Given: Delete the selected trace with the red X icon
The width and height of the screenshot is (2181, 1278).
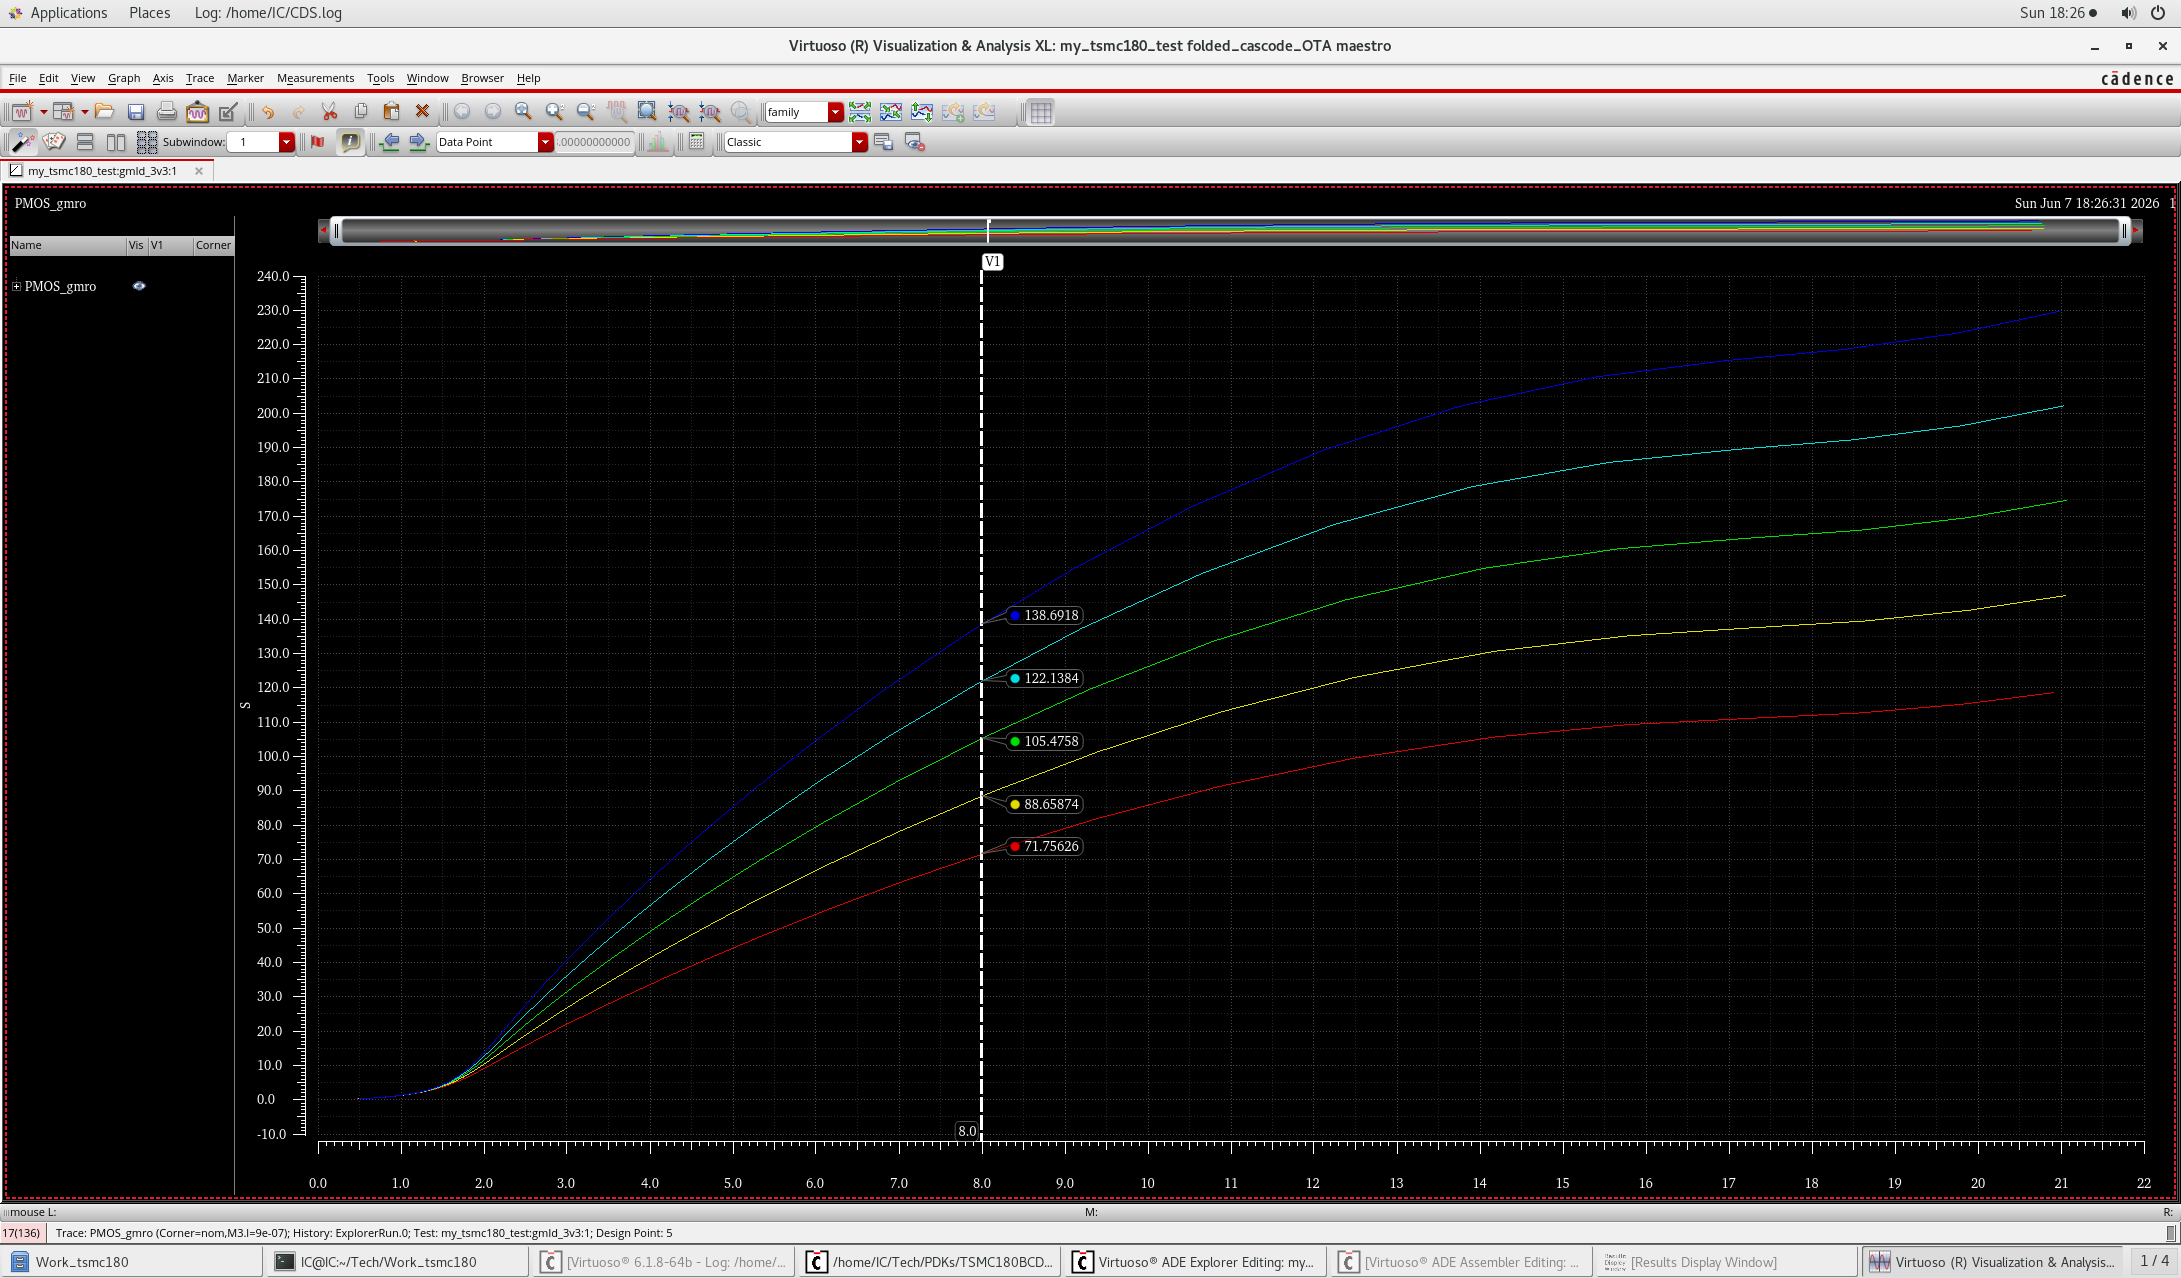Looking at the screenshot, I should (x=422, y=112).
